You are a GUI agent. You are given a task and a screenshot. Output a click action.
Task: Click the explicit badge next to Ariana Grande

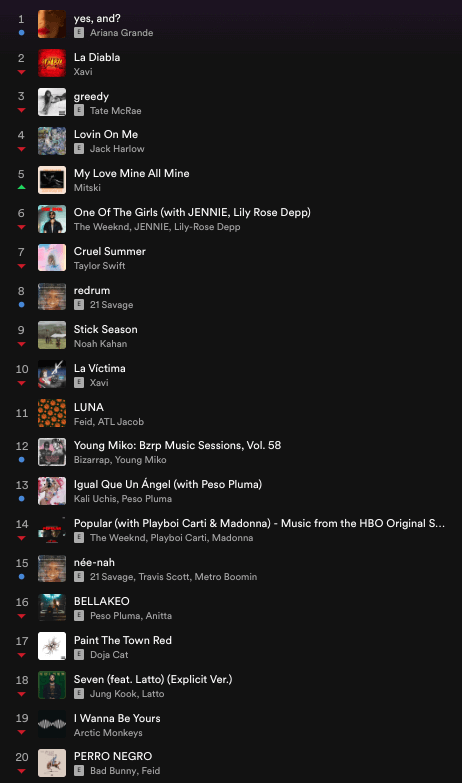[79, 33]
